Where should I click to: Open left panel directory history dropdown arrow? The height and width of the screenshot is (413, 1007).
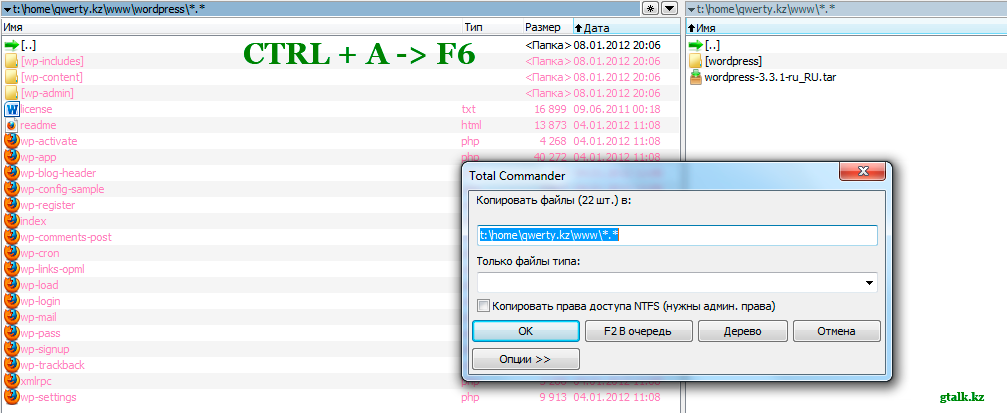670,8
